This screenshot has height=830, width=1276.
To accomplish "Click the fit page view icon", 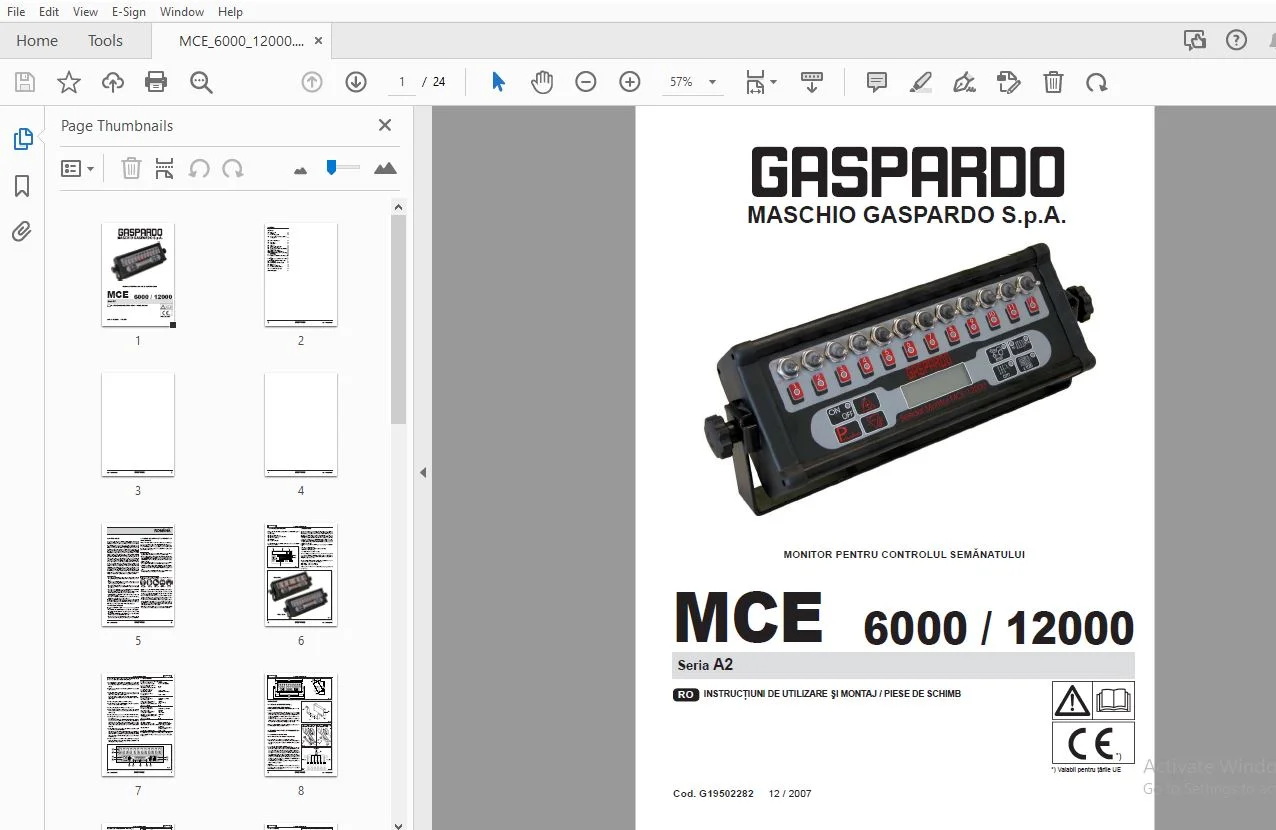I will (755, 82).
